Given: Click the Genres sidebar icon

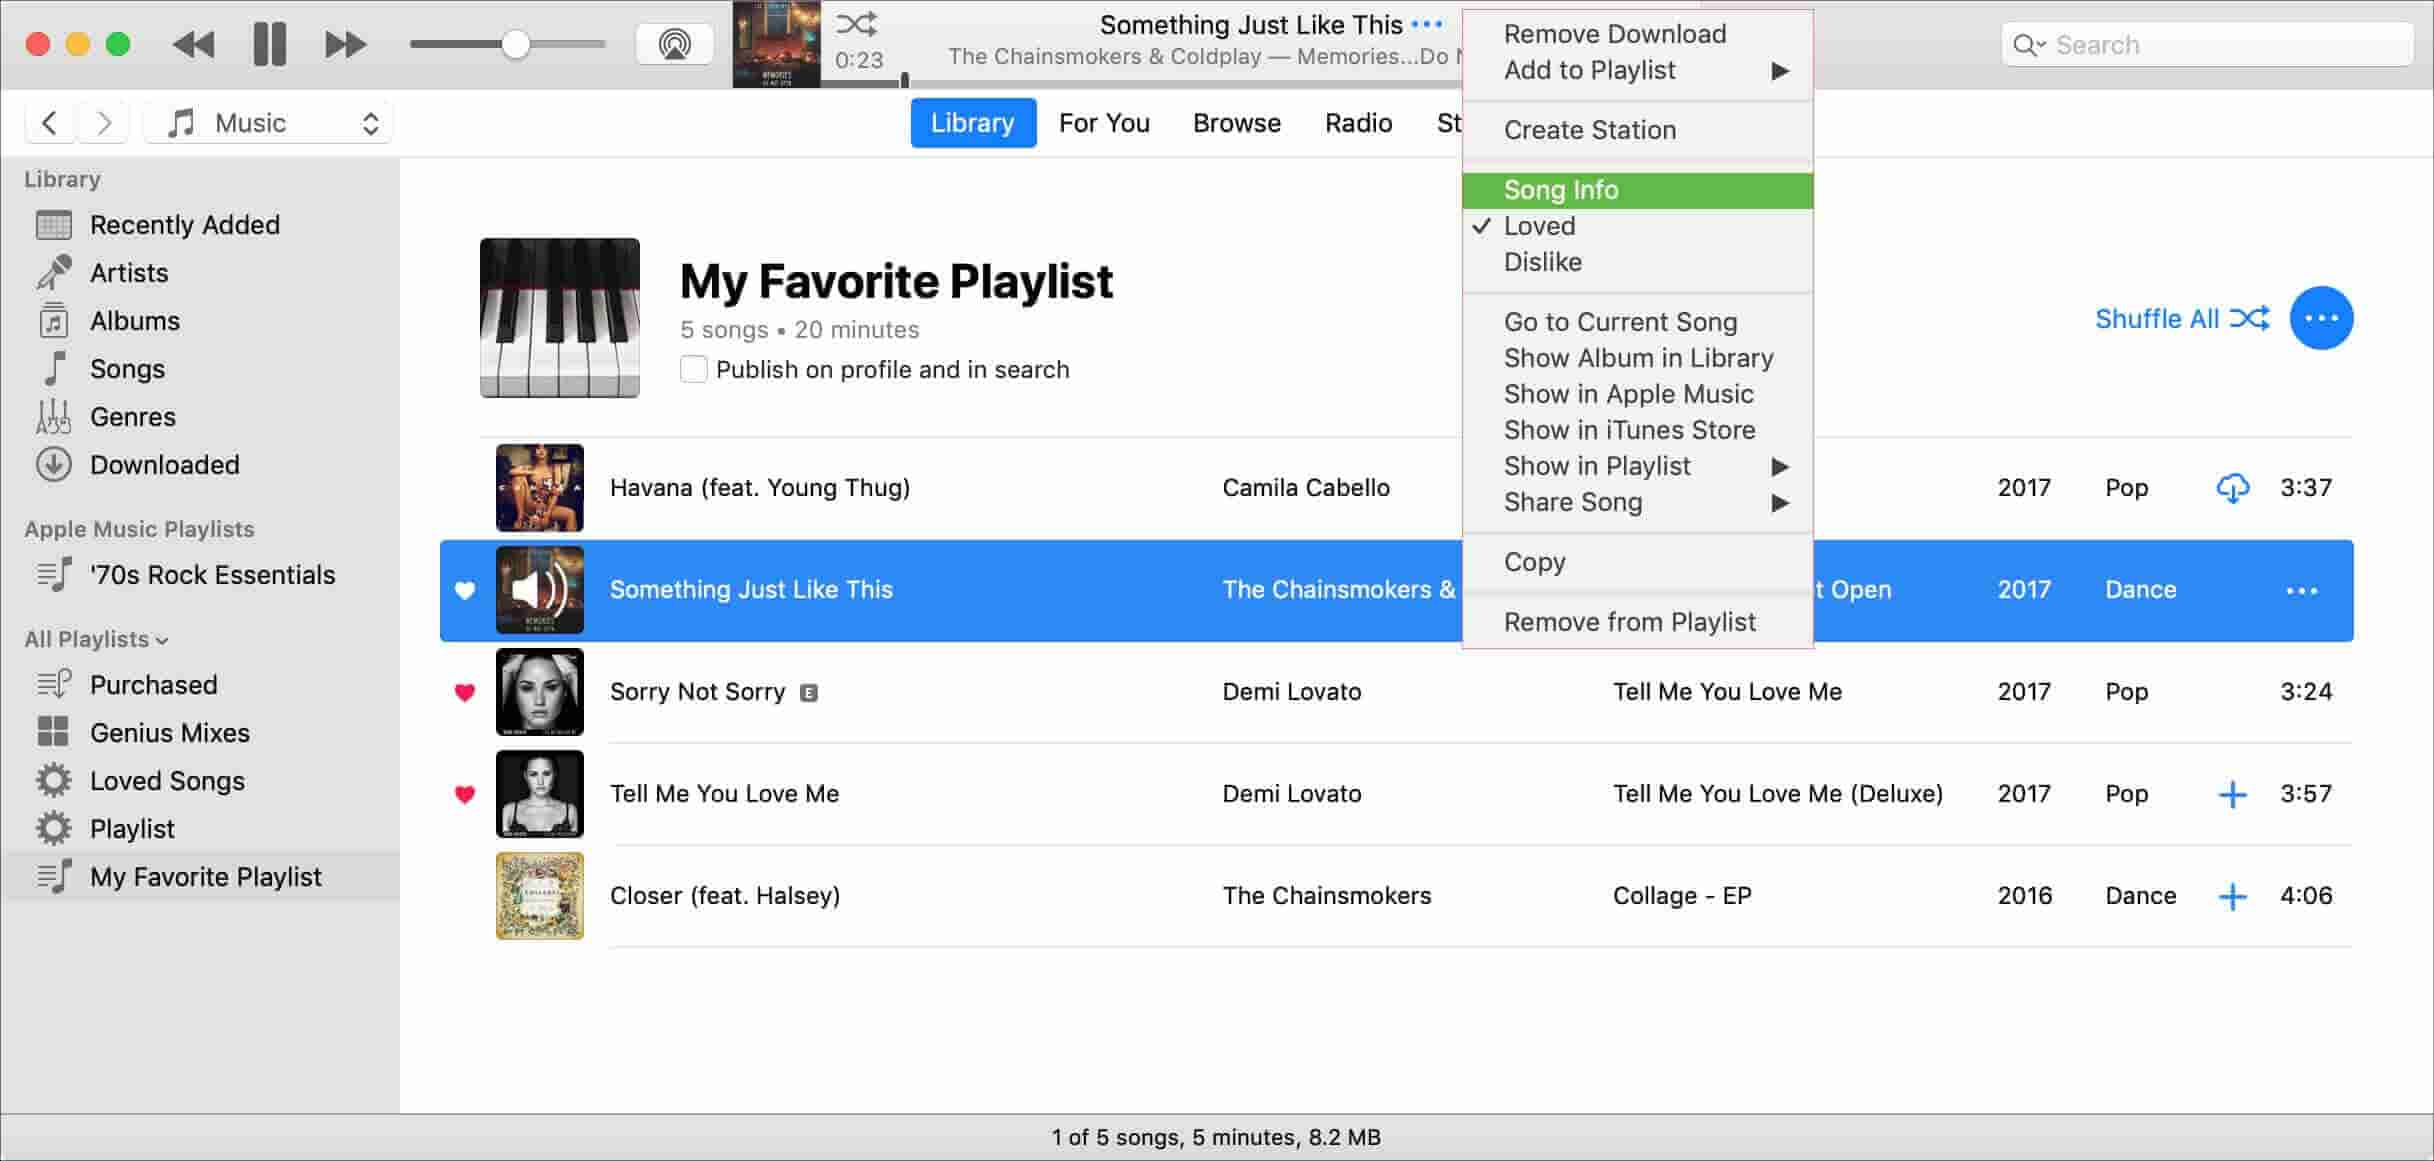Looking at the screenshot, I should coord(54,414).
